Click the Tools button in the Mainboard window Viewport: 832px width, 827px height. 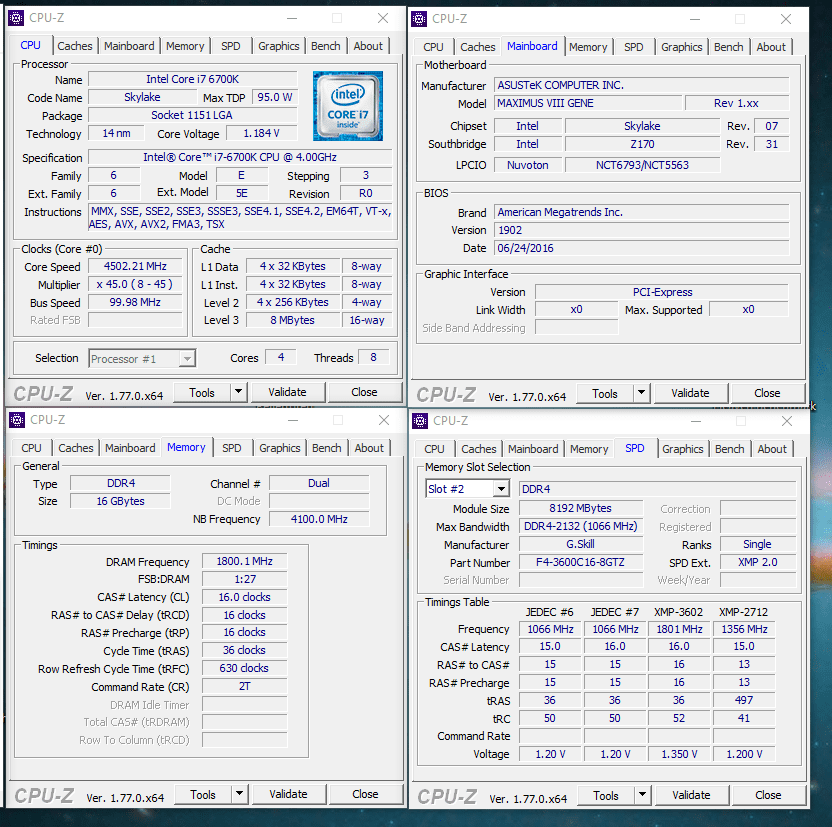pyautogui.click(x=605, y=394)
